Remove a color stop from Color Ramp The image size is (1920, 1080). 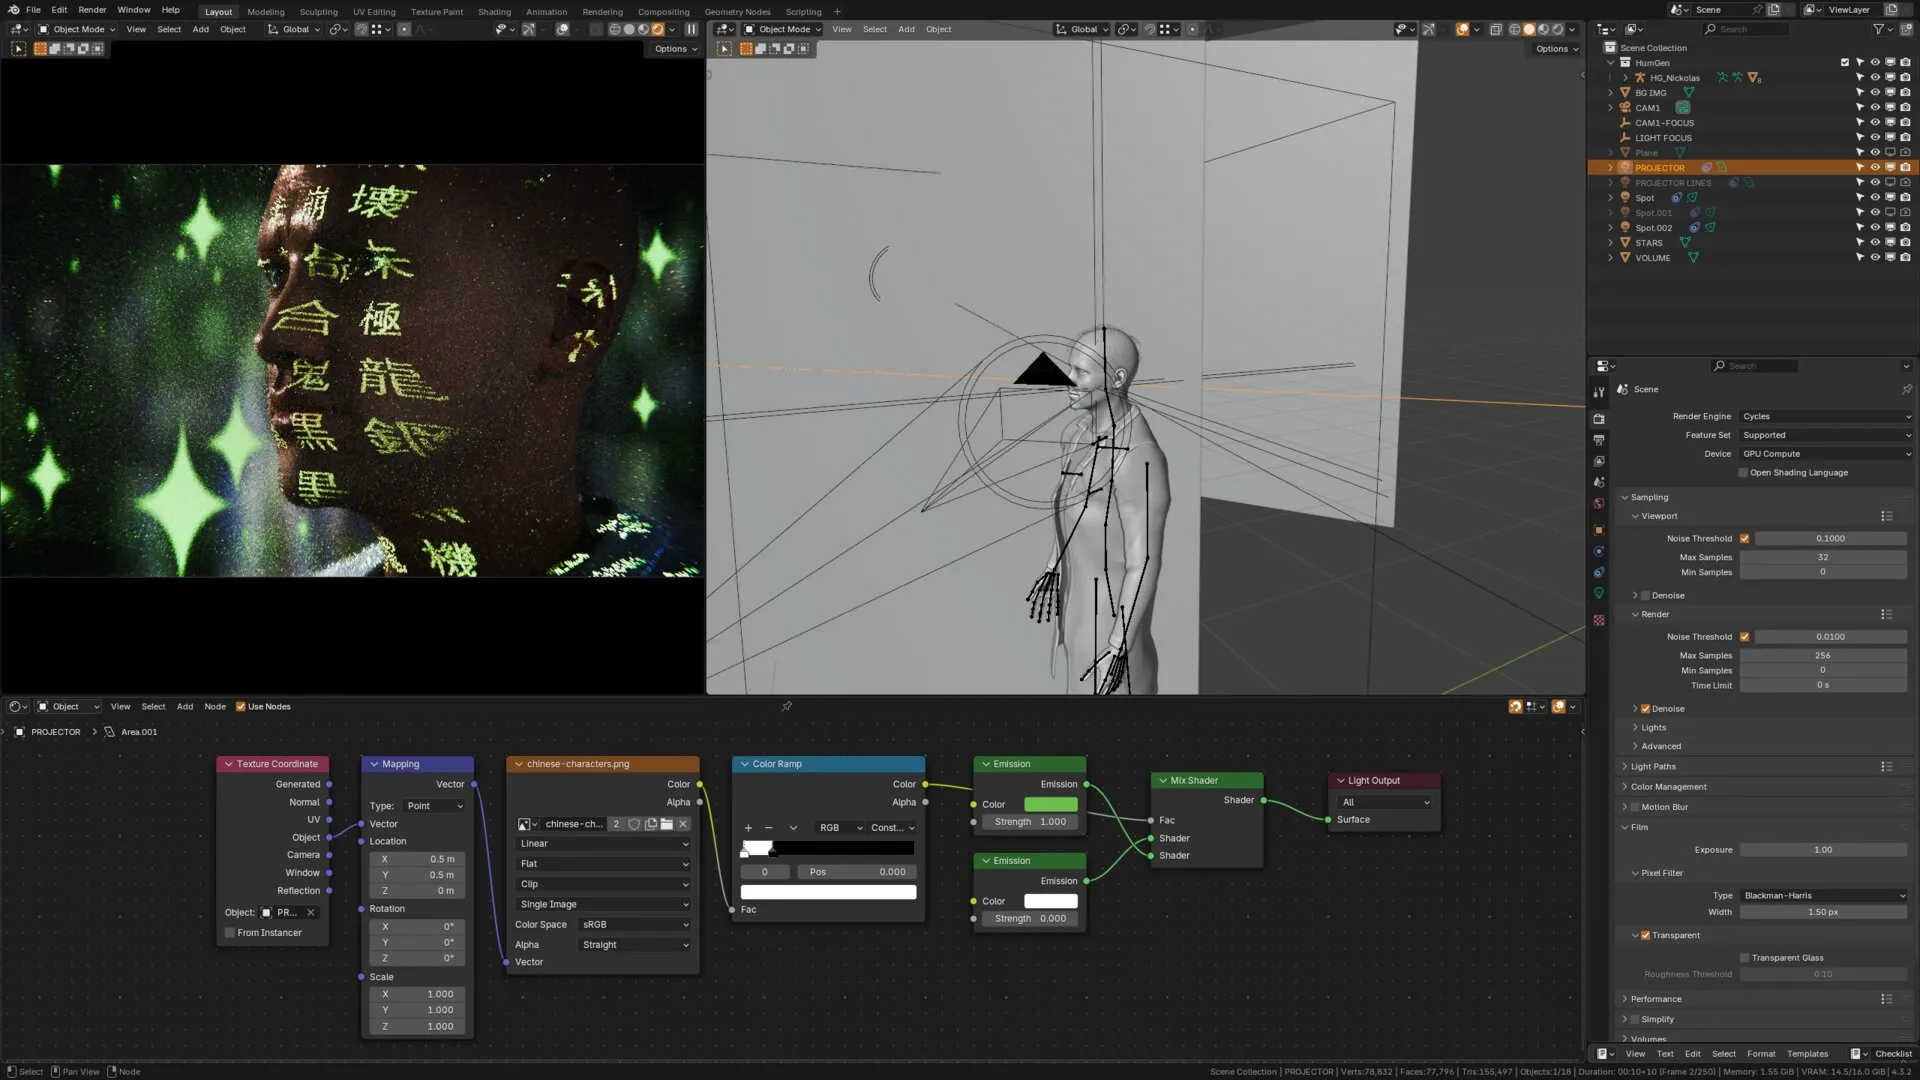pos(768,828)
